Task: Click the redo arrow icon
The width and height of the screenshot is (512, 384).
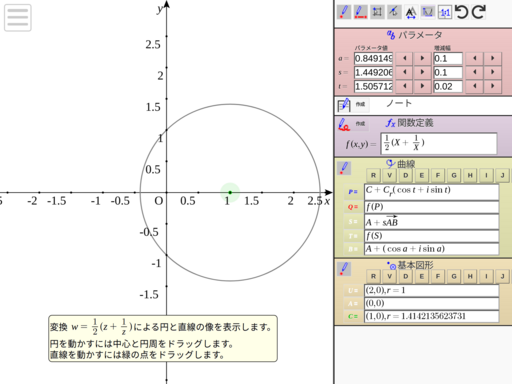Action: tap(479, 12)
